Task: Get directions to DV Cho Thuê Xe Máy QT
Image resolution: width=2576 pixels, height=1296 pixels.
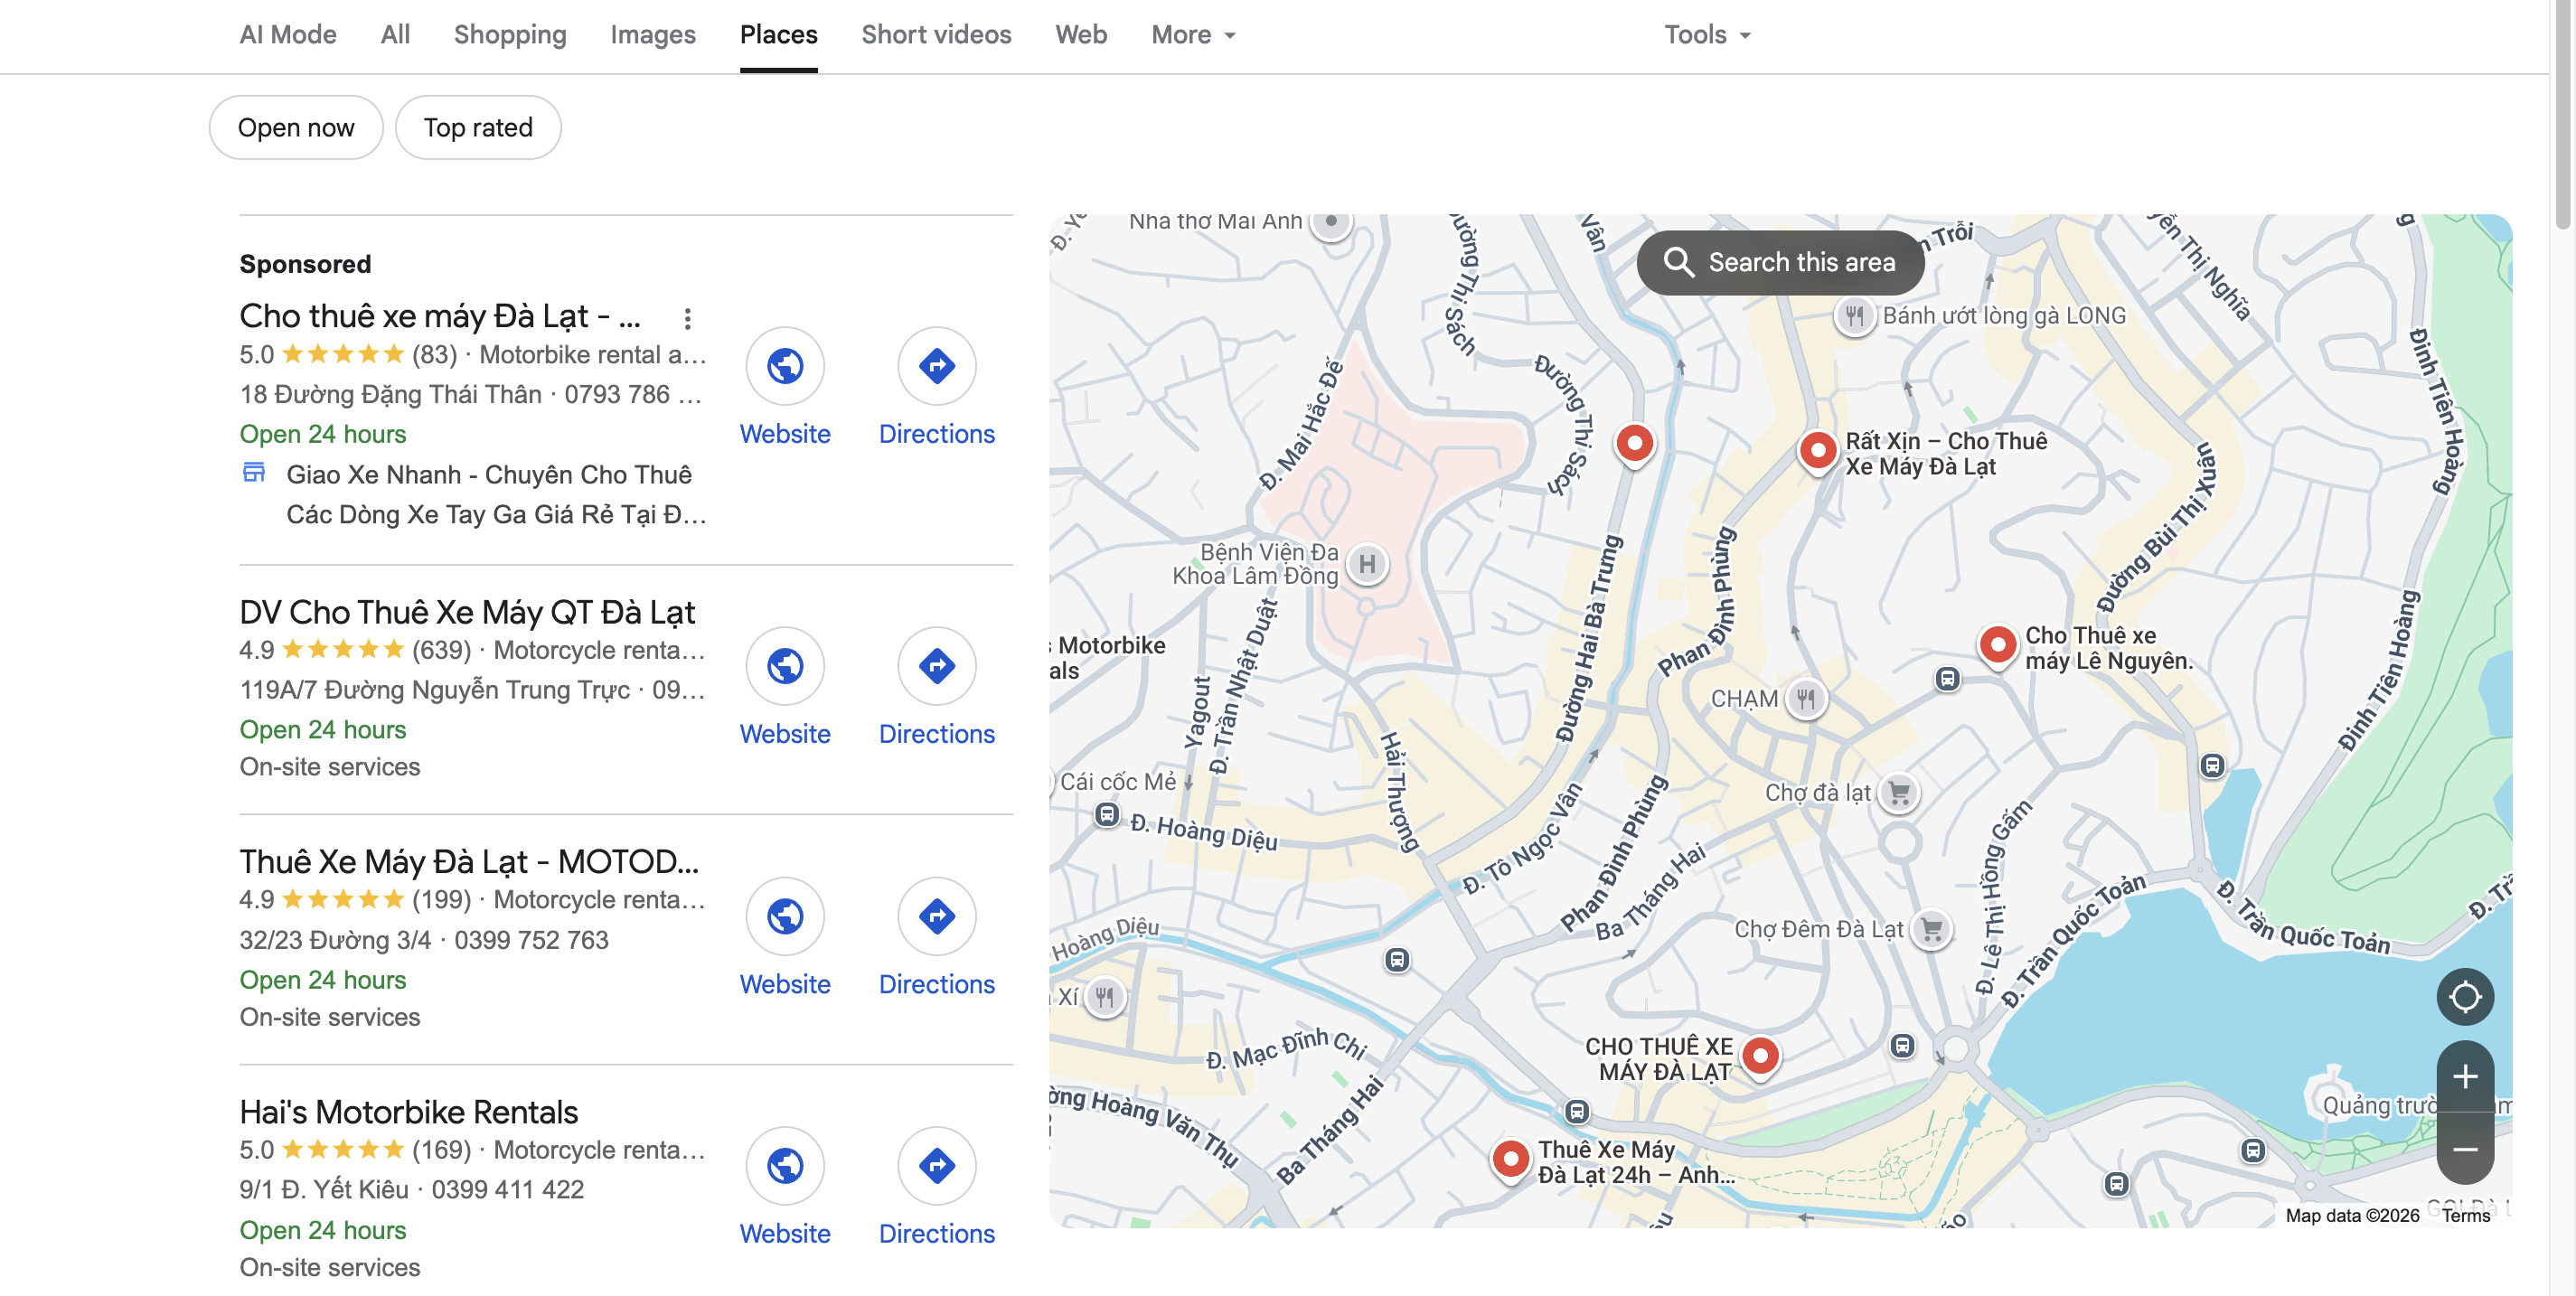Action: tap(936, 667)
